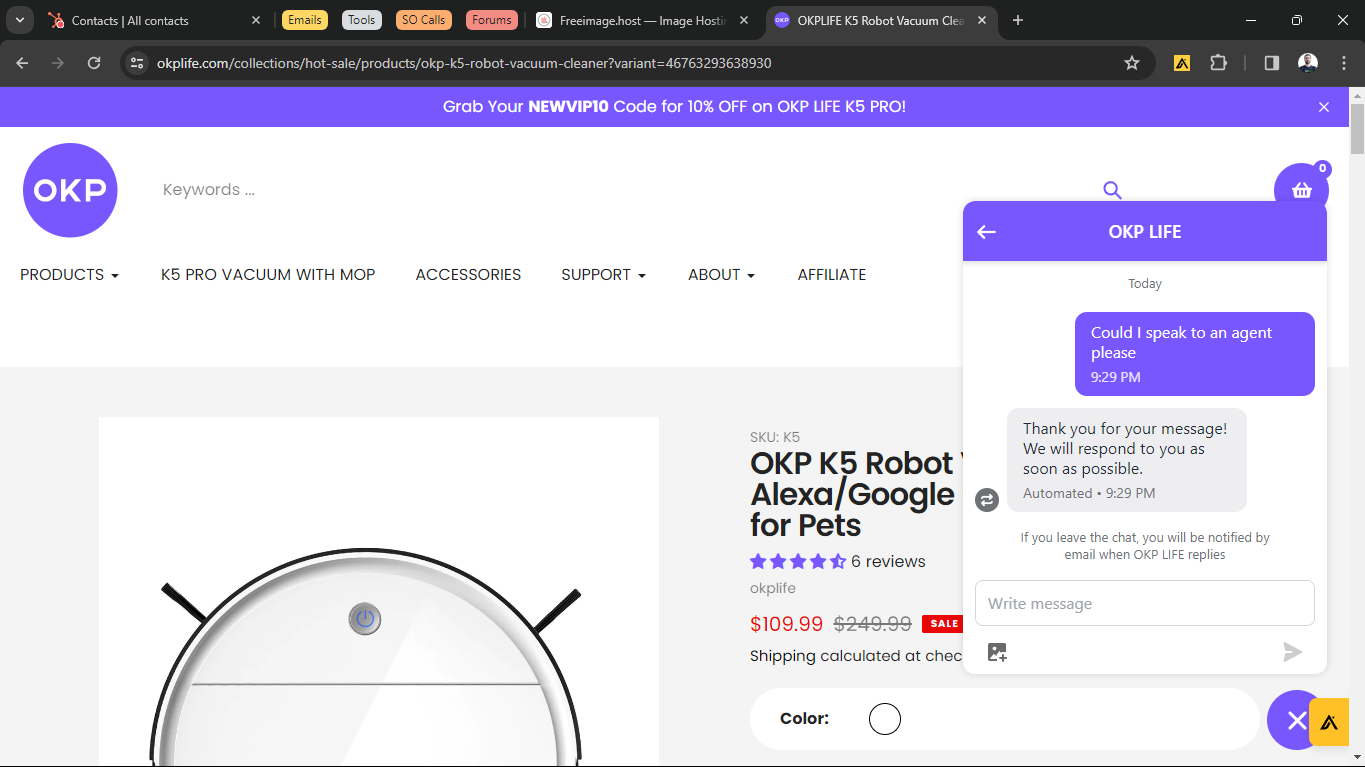Click the send message arrow icon
The height and width of the screenshot is (767, 1365).
(x=1293, y=652)
